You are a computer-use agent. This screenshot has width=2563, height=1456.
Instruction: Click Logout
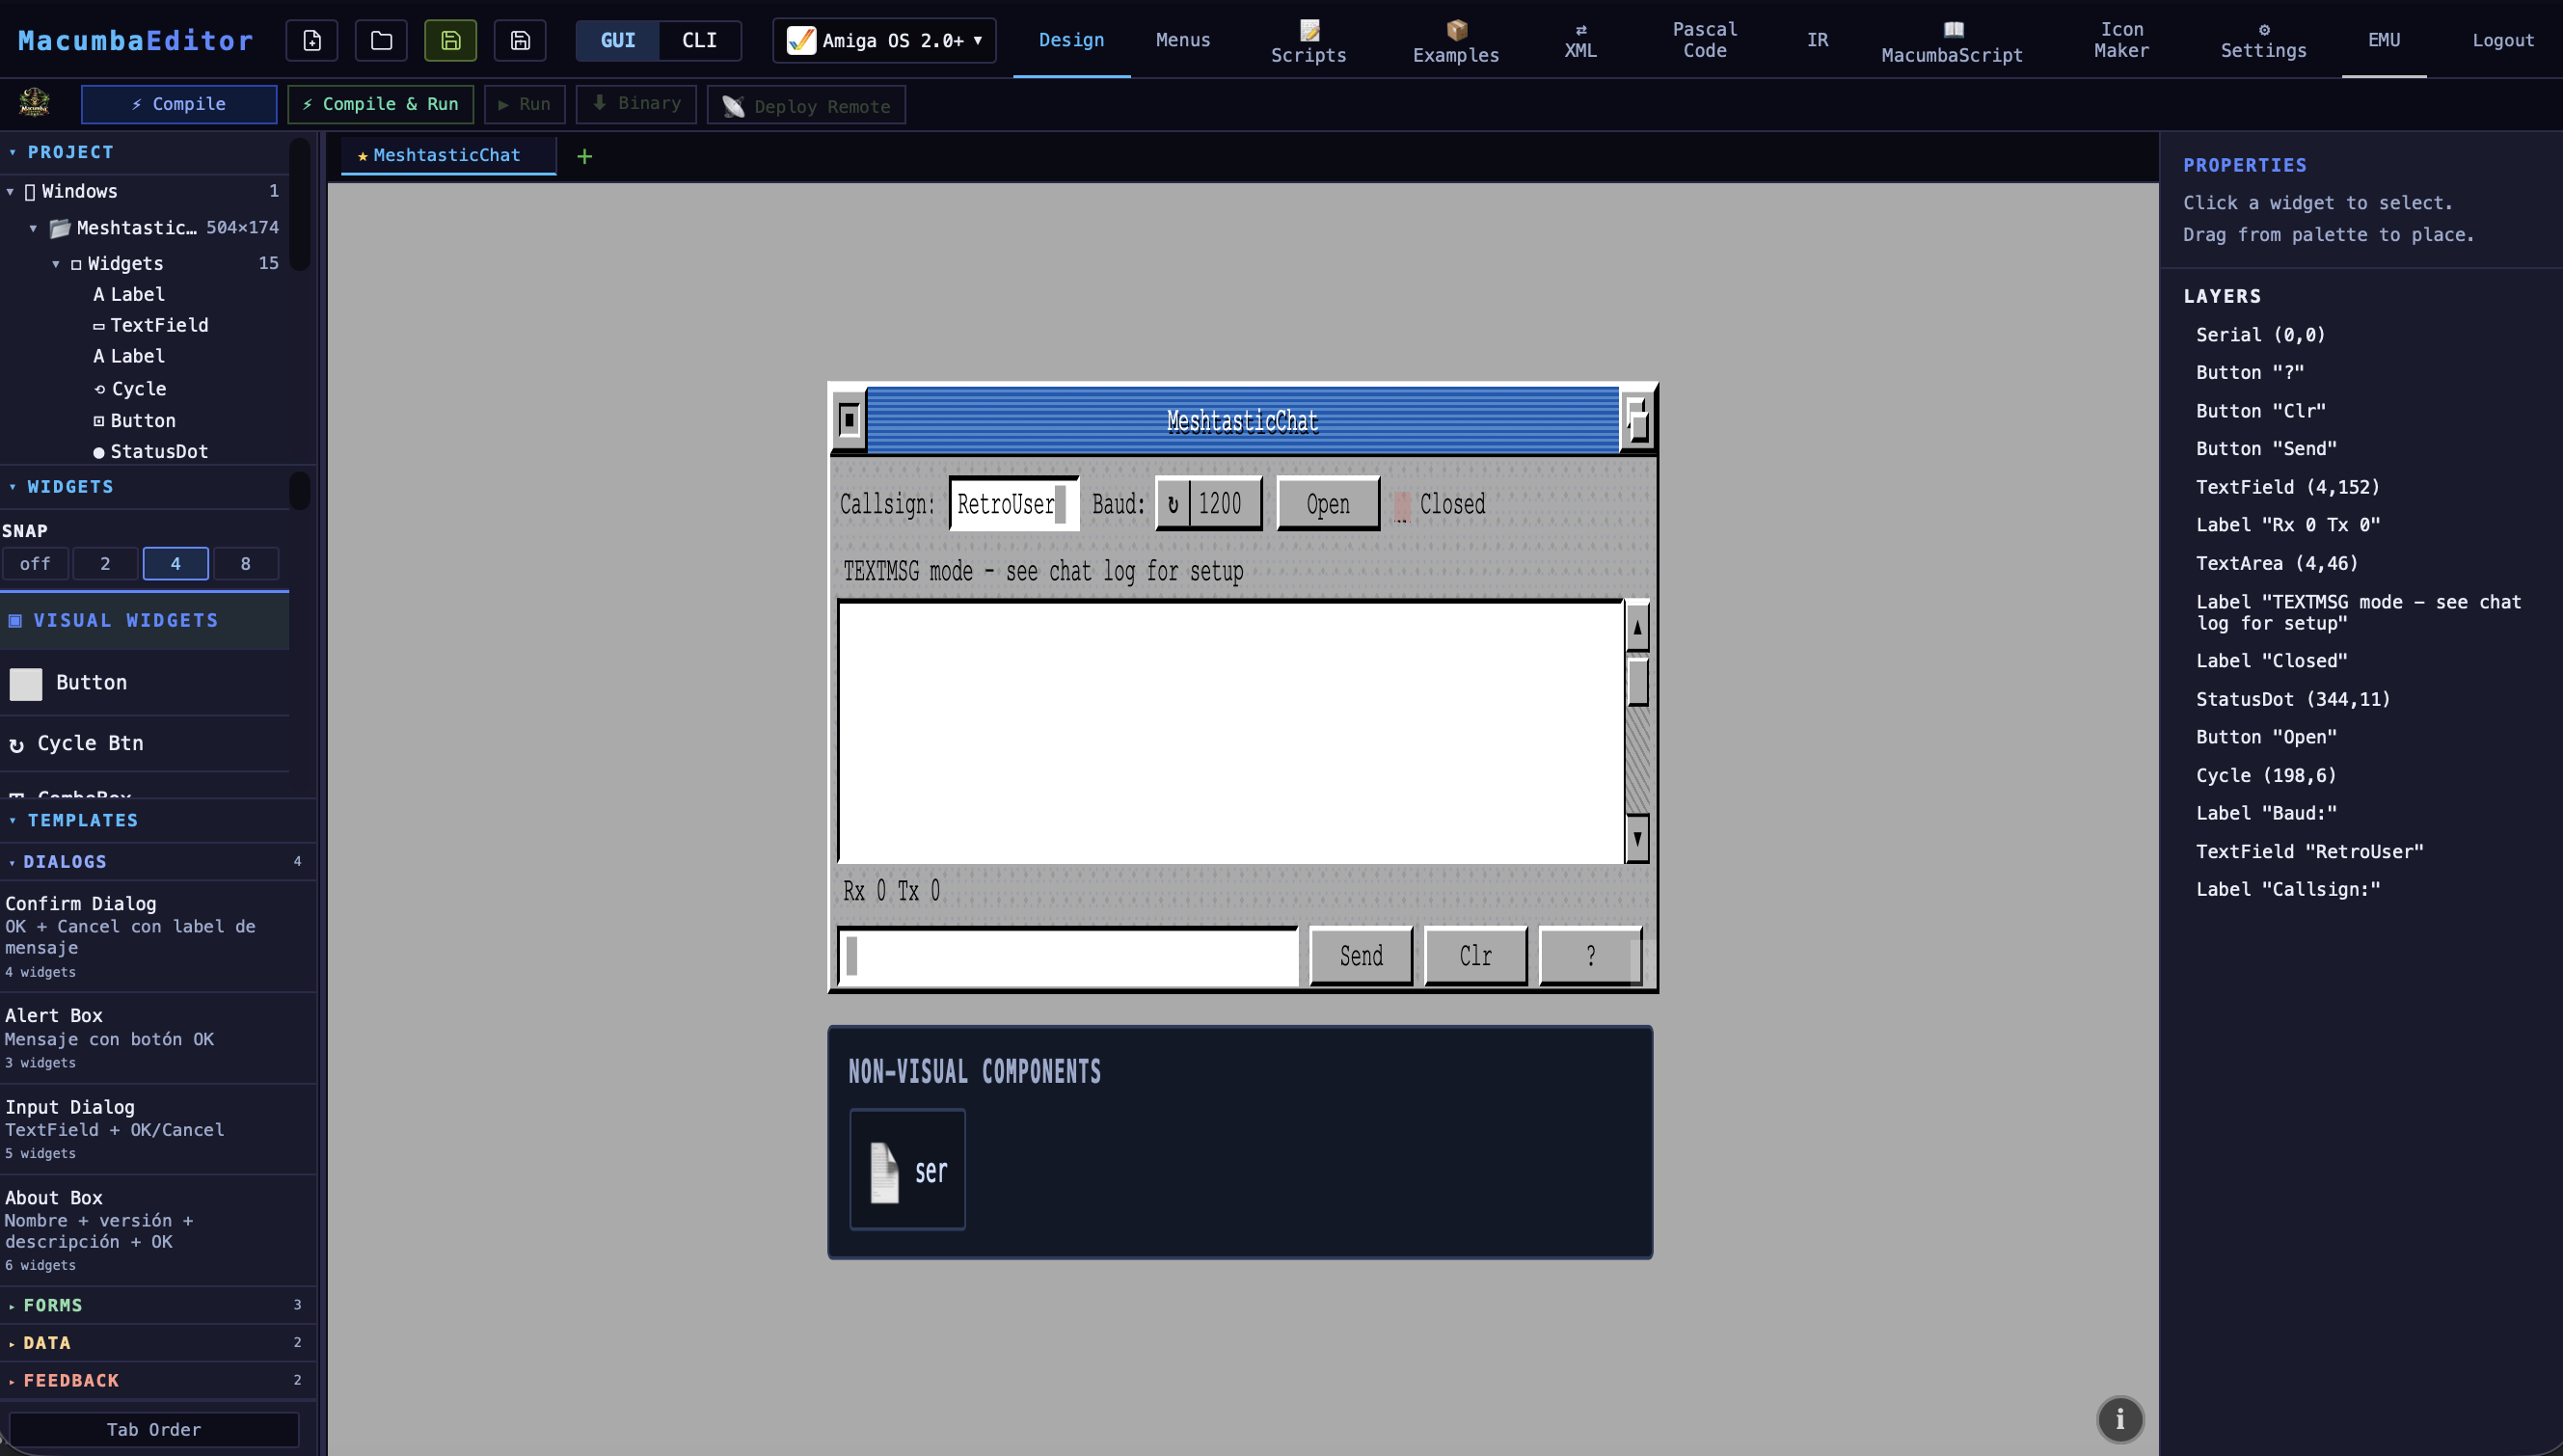pyautogui.click(x=2502, y=40)
